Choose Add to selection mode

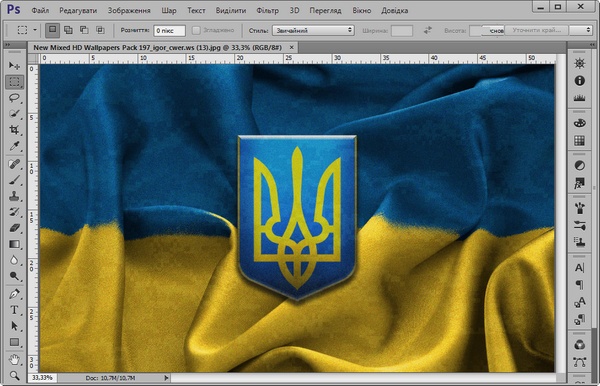coord(68,30)
